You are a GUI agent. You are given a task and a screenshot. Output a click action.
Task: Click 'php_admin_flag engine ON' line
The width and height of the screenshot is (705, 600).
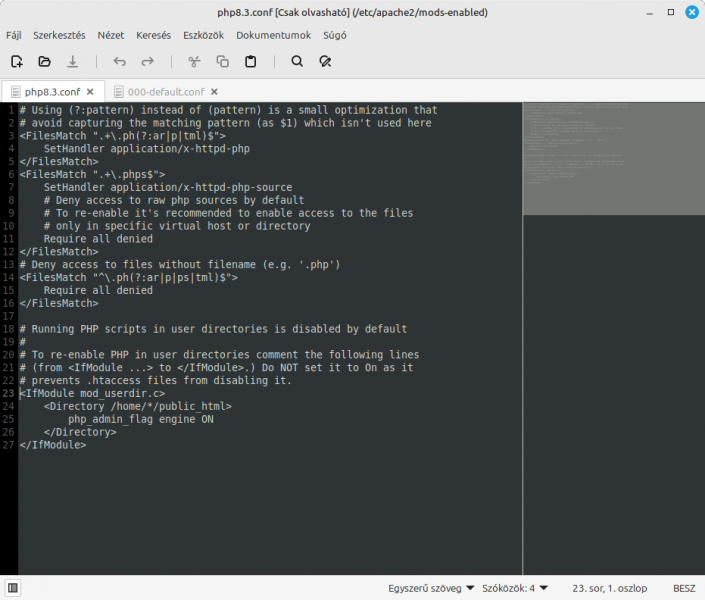(x=141, y=419)
